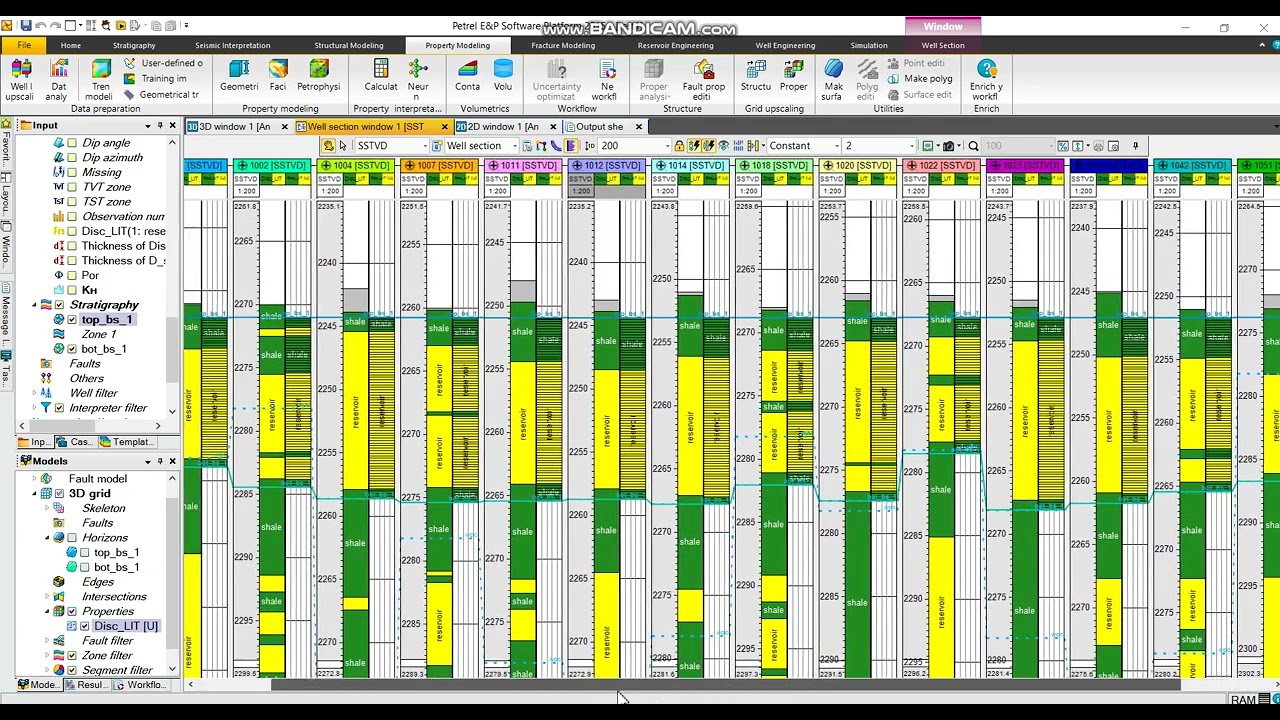The height and width of the screenshot is (720, 1280).
Task: Open the Data analysis tool
Action: click(x=58, y=79)
